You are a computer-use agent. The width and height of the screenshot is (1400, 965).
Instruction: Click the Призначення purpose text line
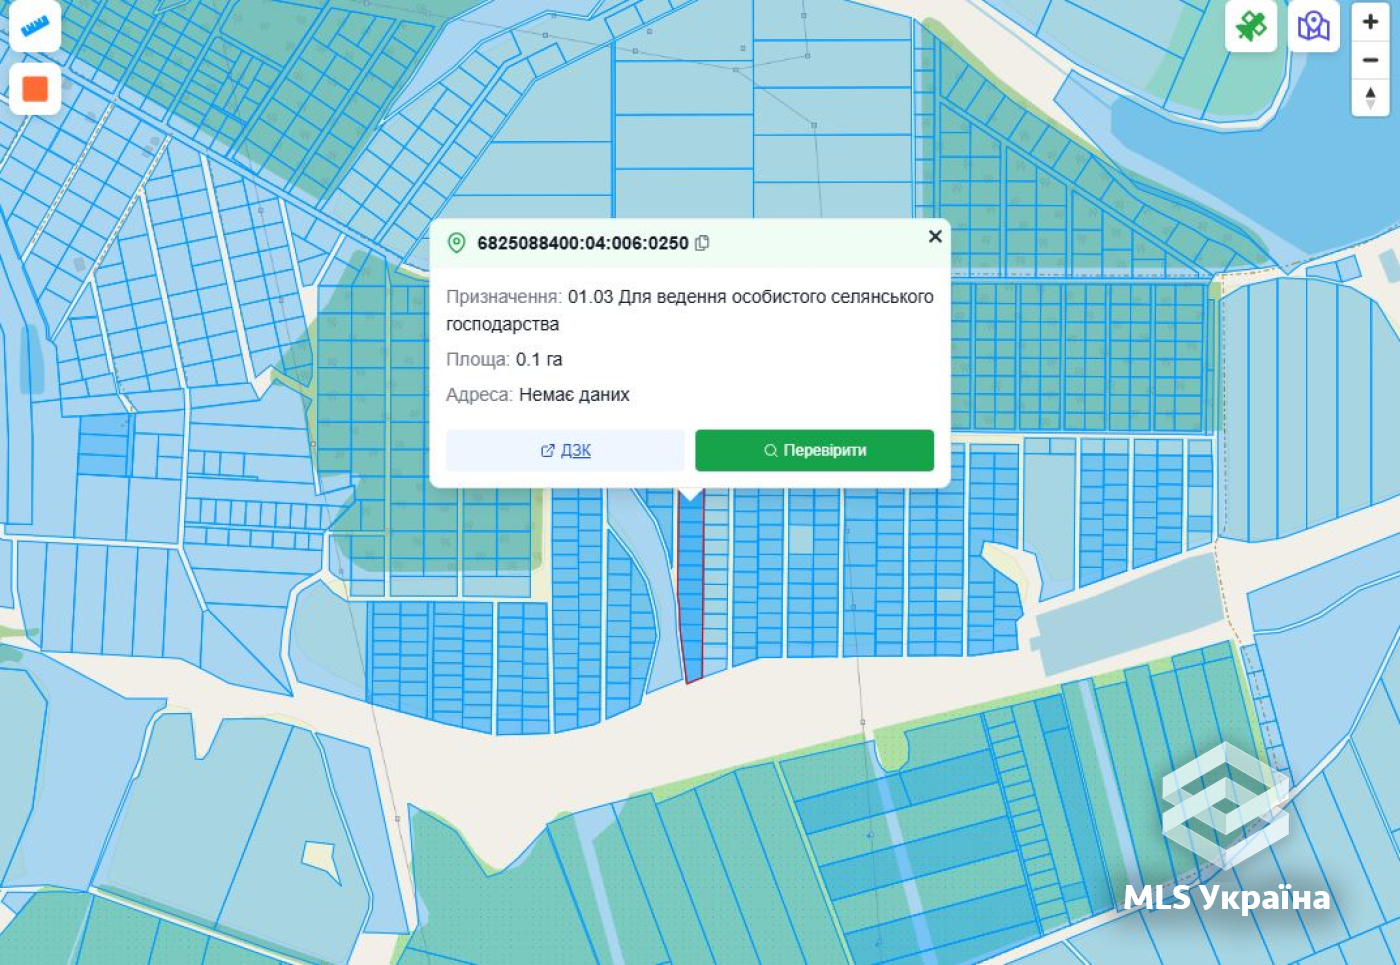(690, 310)
